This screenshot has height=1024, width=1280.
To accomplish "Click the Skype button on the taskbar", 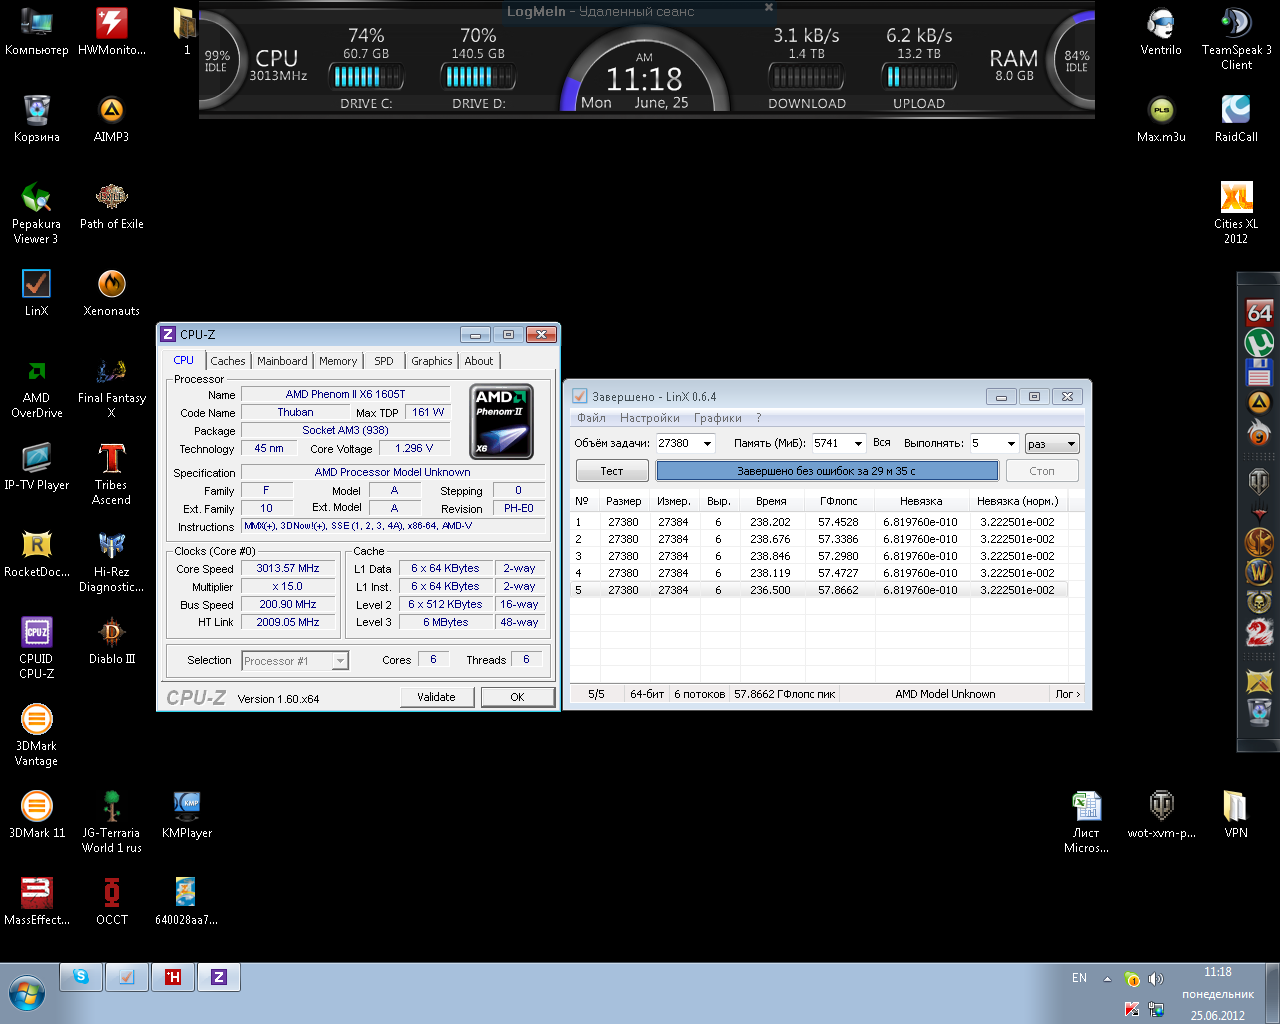I will tap(81, 977).
